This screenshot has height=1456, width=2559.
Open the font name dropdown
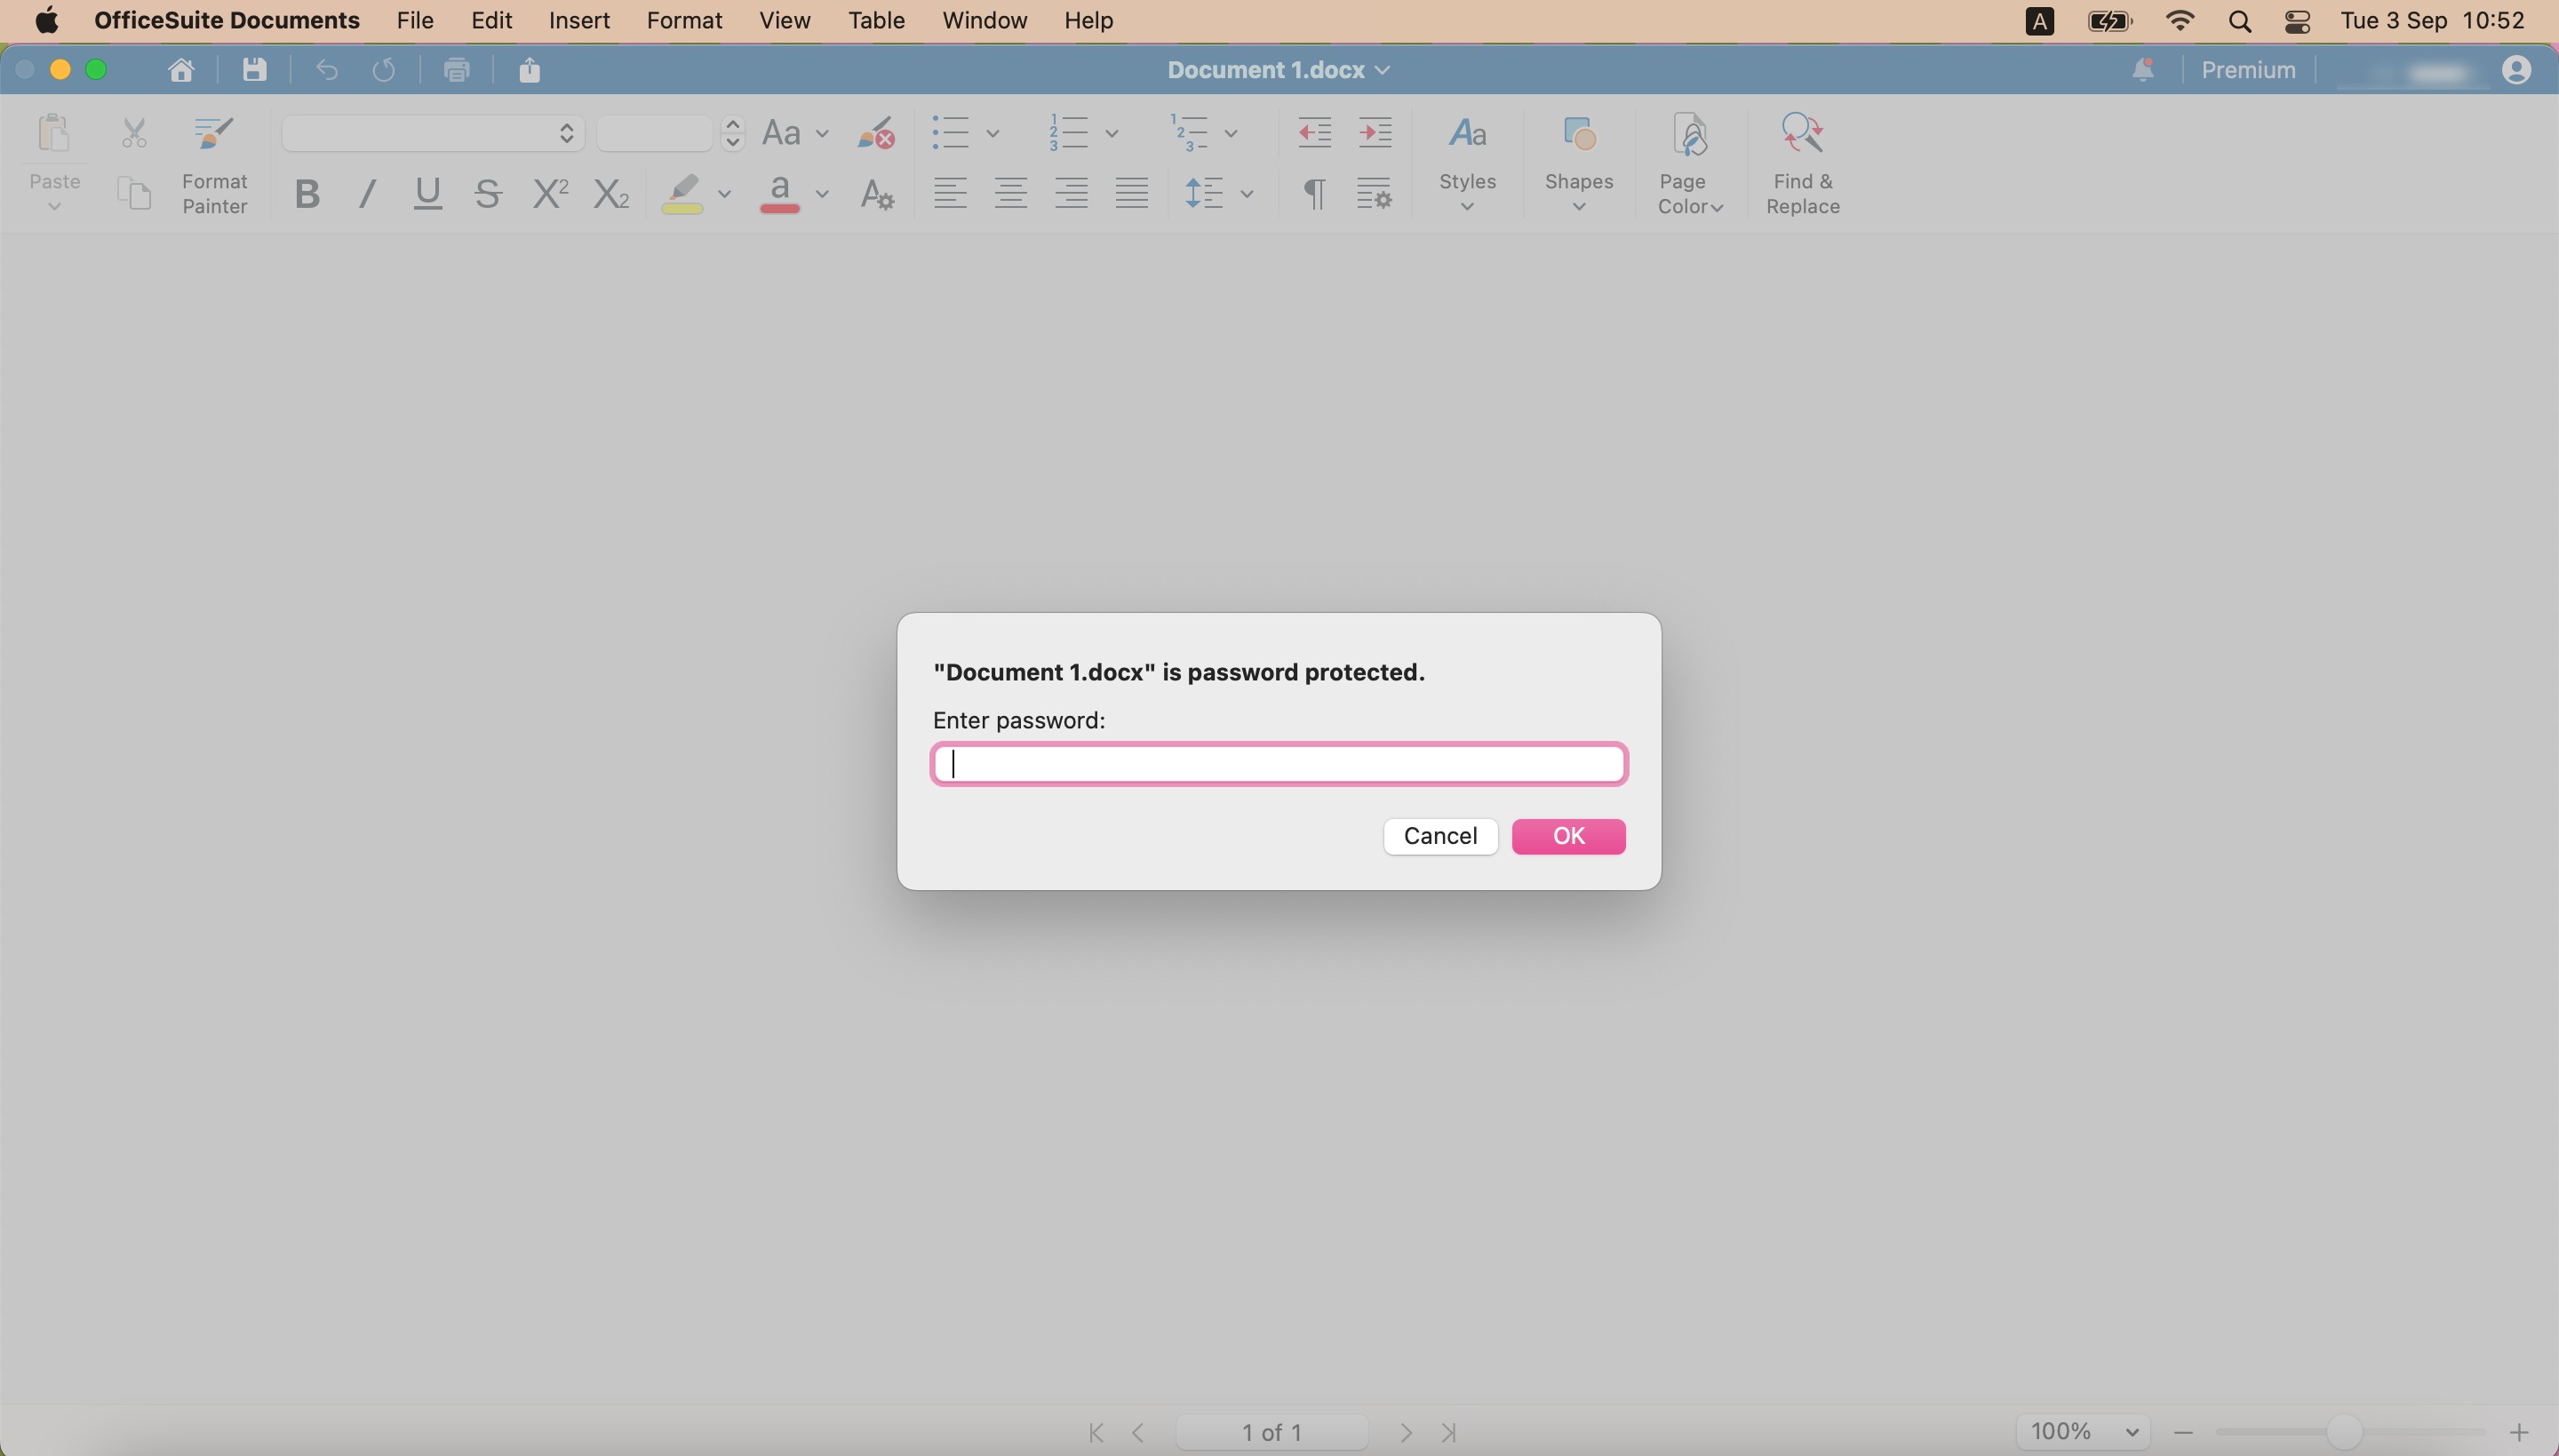[565, 133]
